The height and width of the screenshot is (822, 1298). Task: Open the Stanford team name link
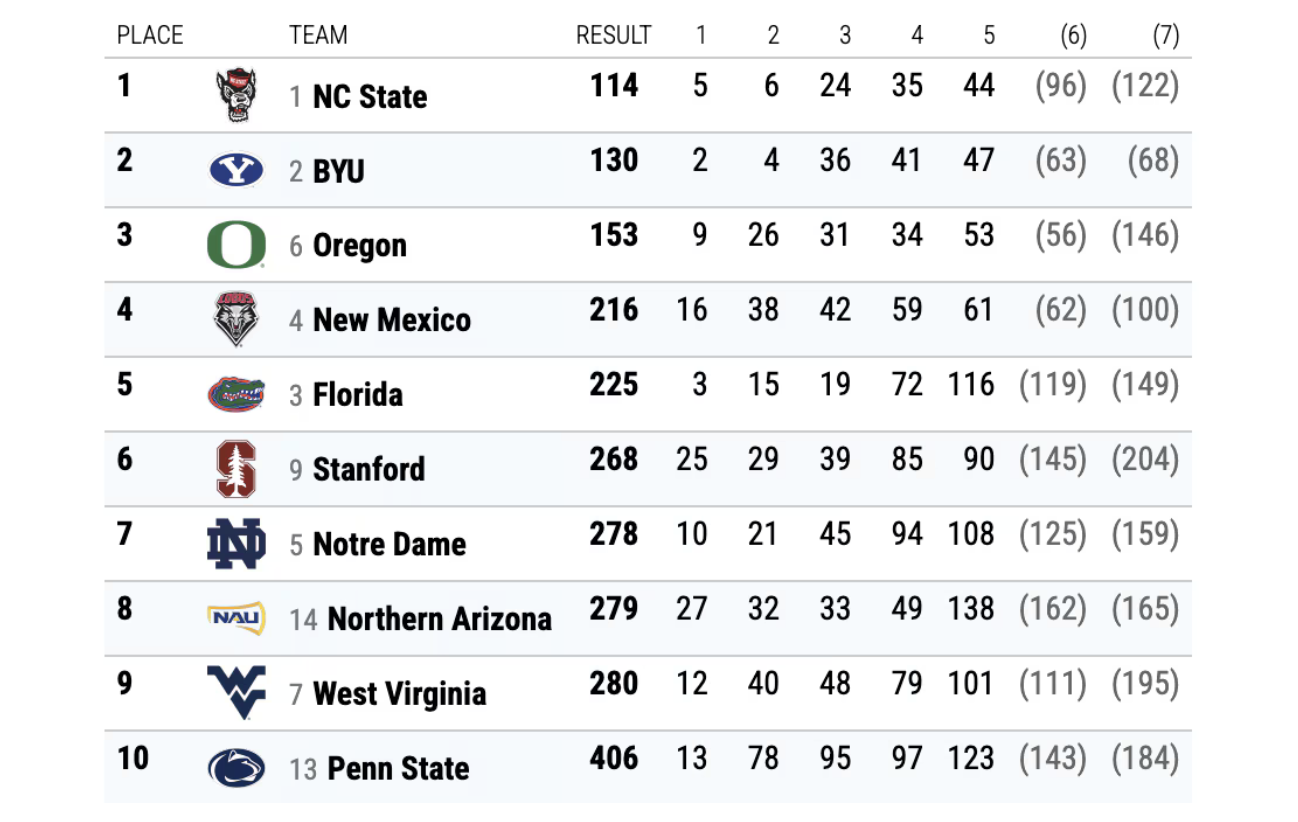click(368, 469)
